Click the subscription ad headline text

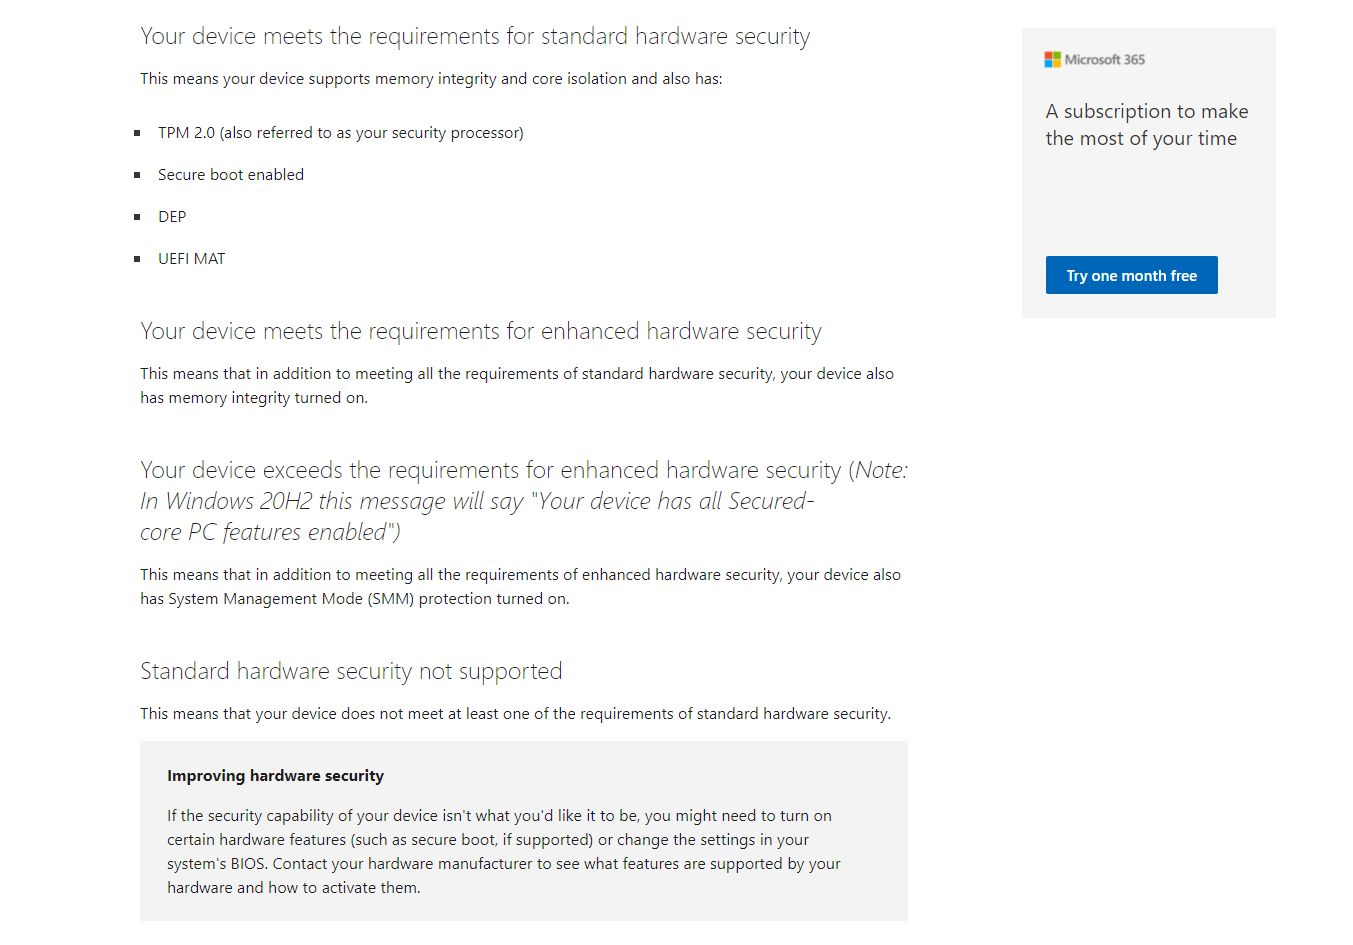click(1146, 125)
